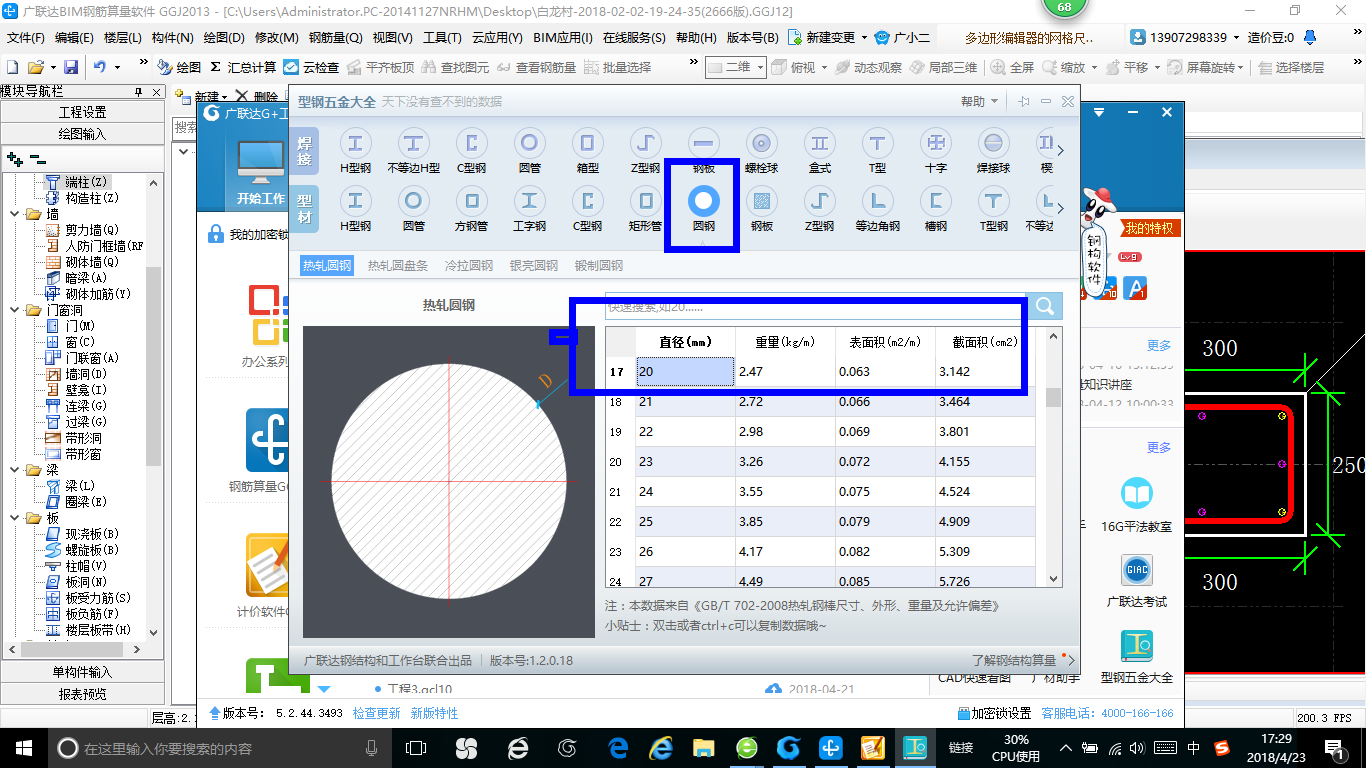
Task: Open 帮助 dropdown in steel dialog
Action: coord(978,102)
